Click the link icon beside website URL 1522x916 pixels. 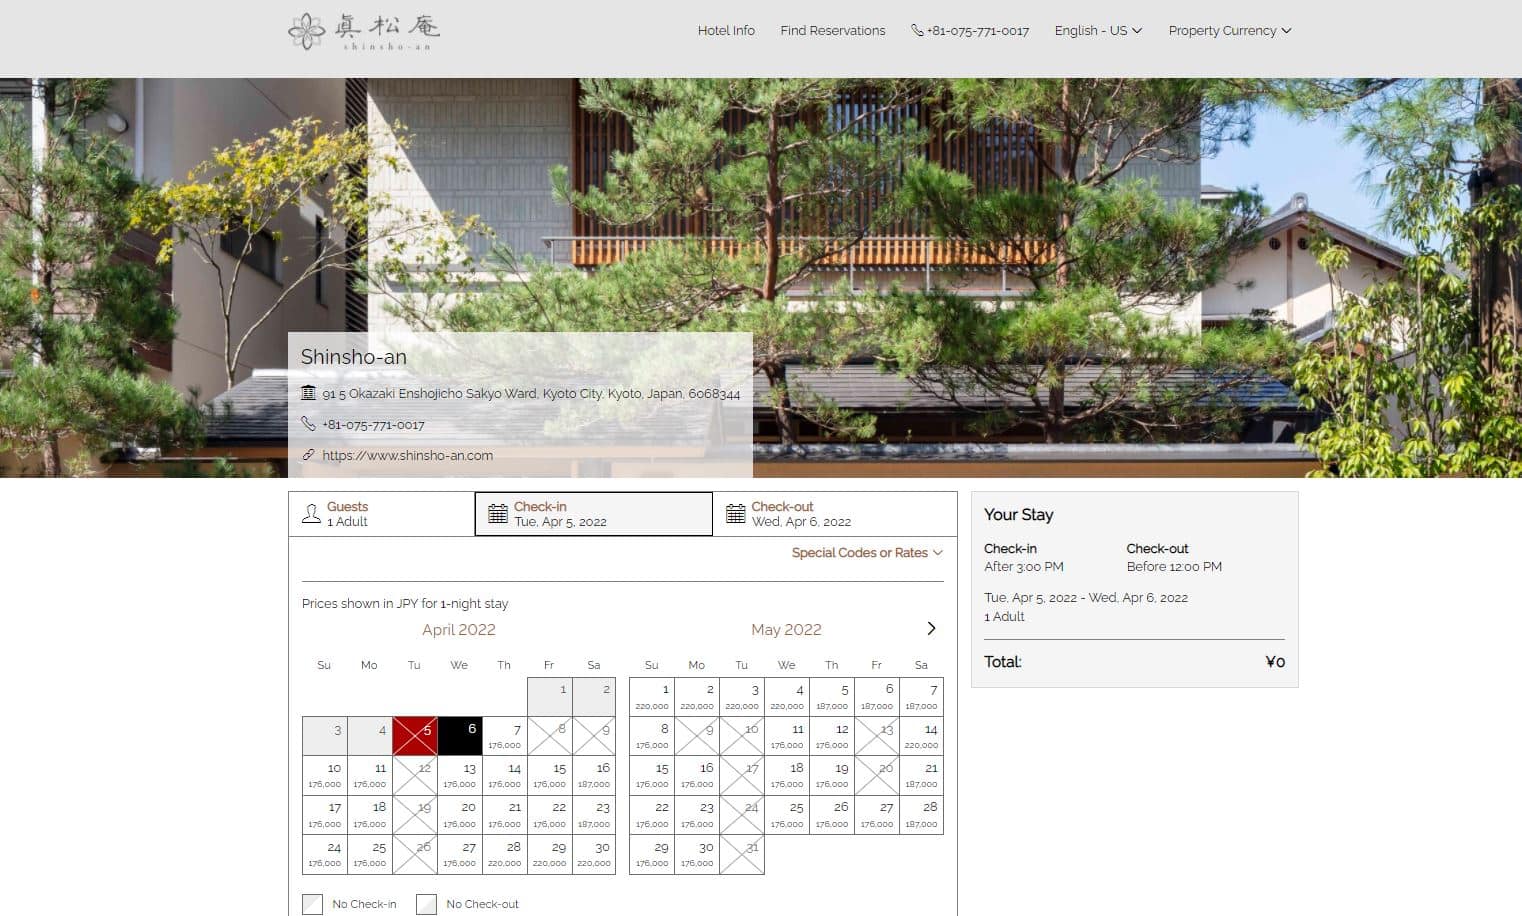[x=308, y=455]
